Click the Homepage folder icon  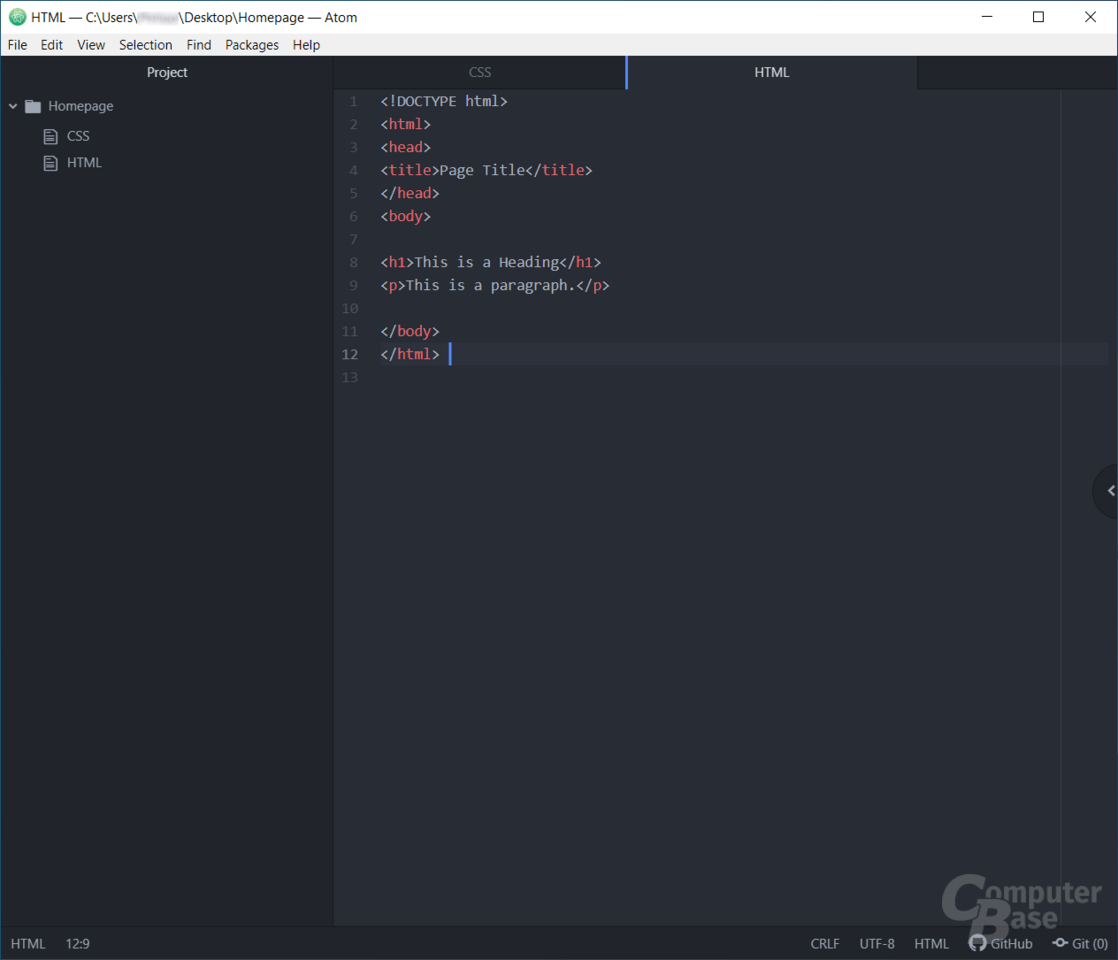[x=35, y=106]
